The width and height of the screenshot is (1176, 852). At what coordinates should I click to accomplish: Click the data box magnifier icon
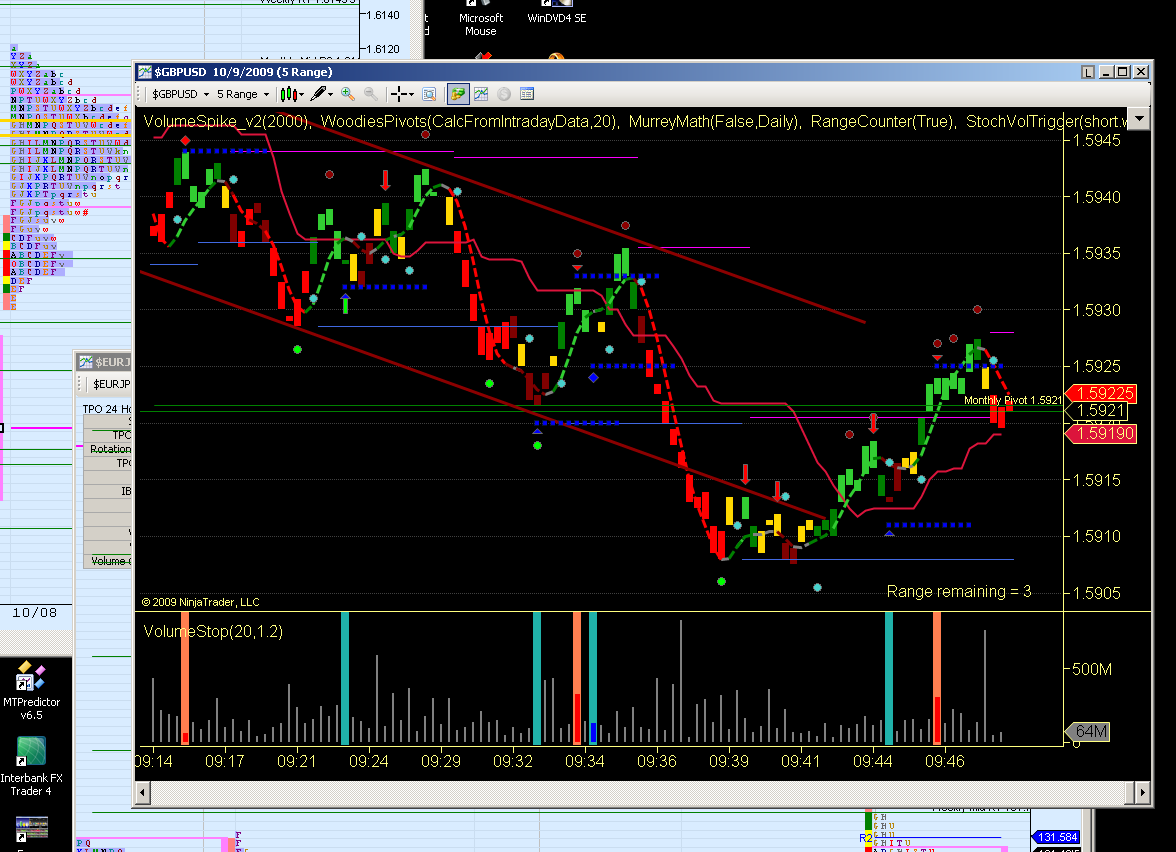[x=429, y=94]
